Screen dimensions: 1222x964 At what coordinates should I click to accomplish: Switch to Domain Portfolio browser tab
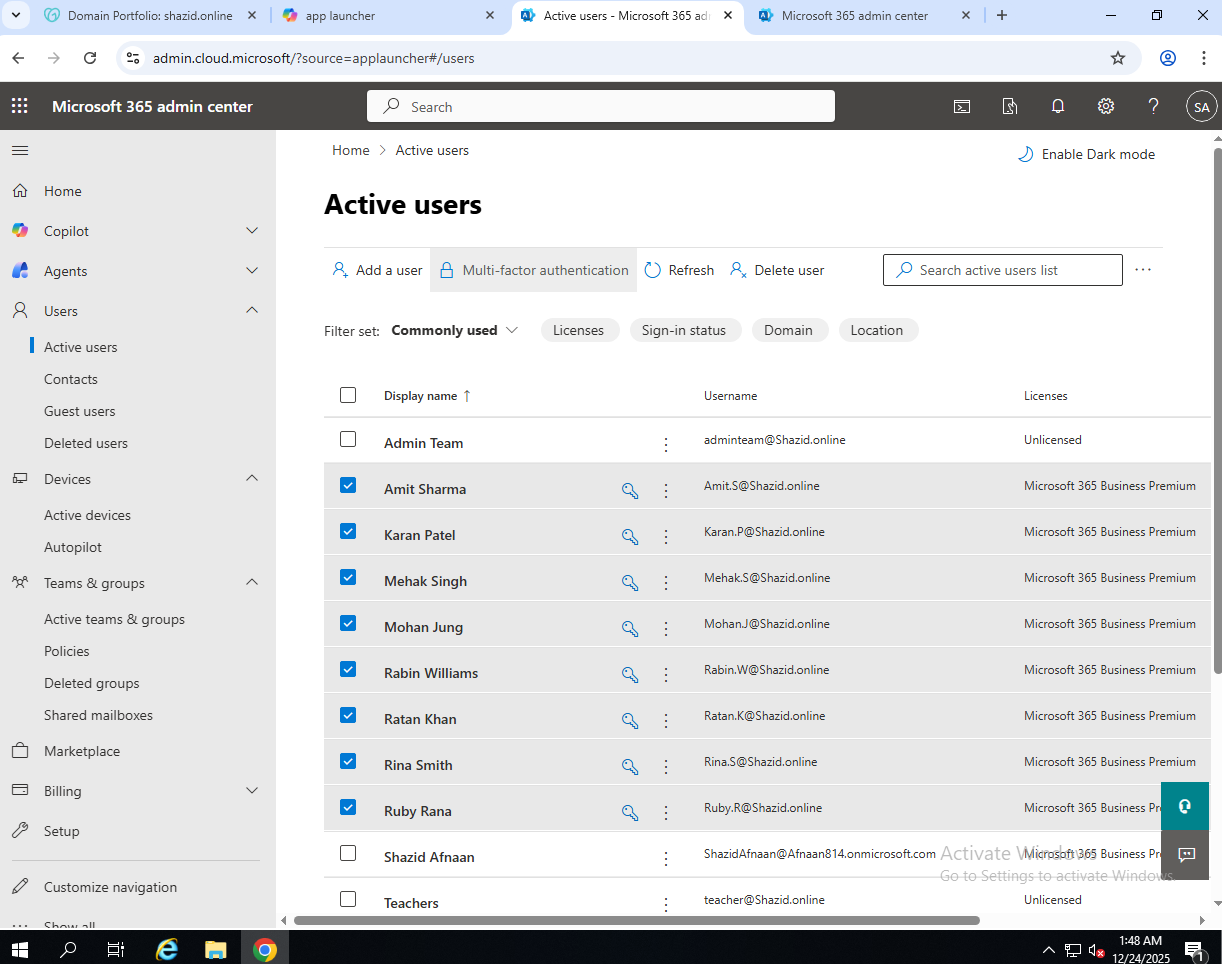(150, 15)
